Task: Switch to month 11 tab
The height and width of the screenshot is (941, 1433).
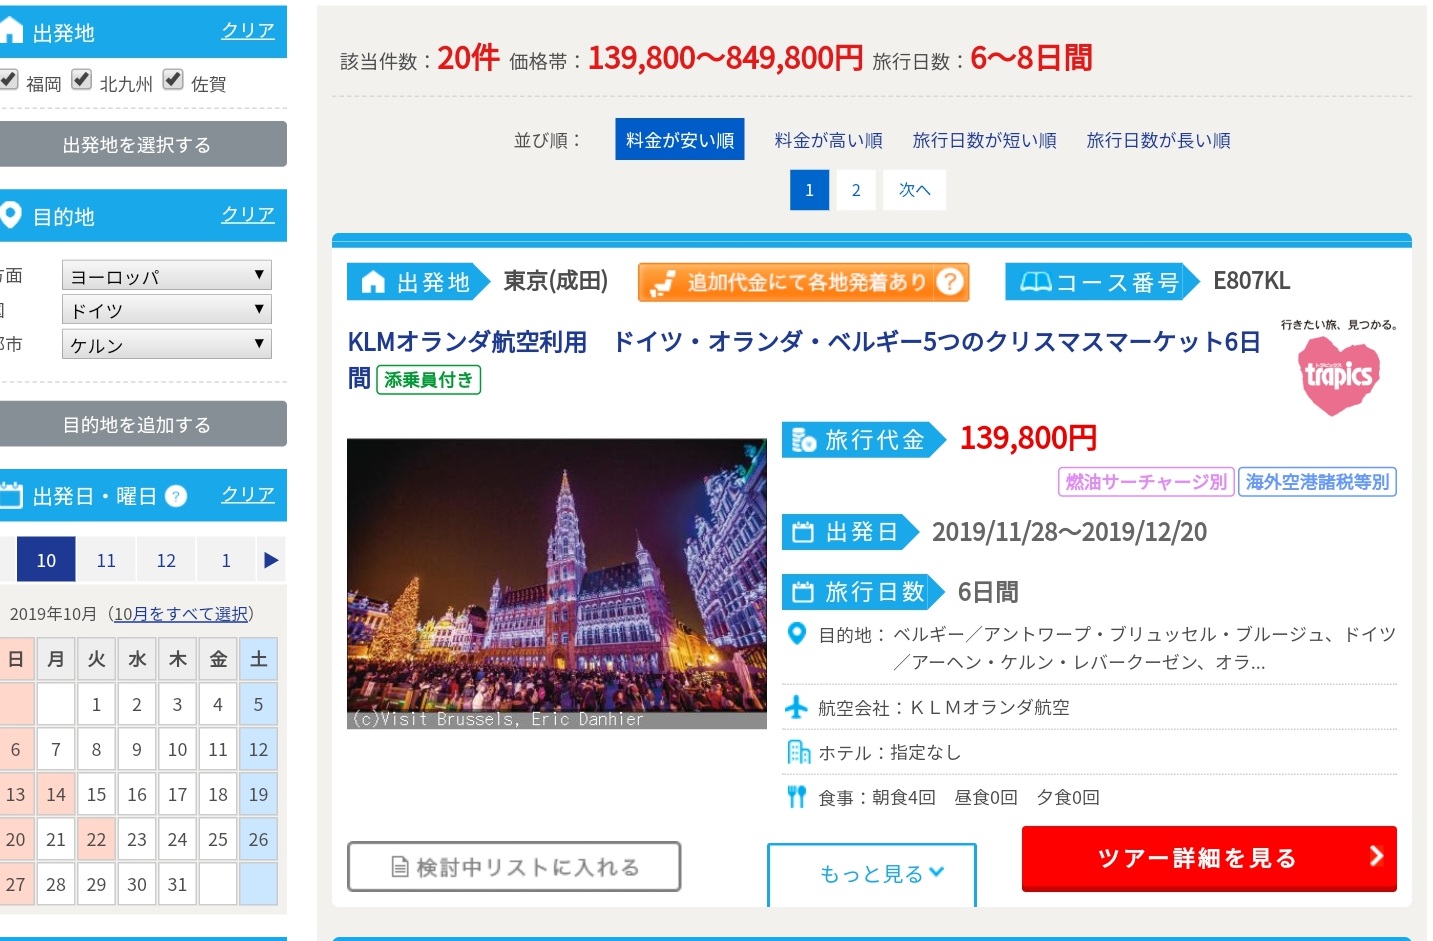Action: (x=106, y=560)
